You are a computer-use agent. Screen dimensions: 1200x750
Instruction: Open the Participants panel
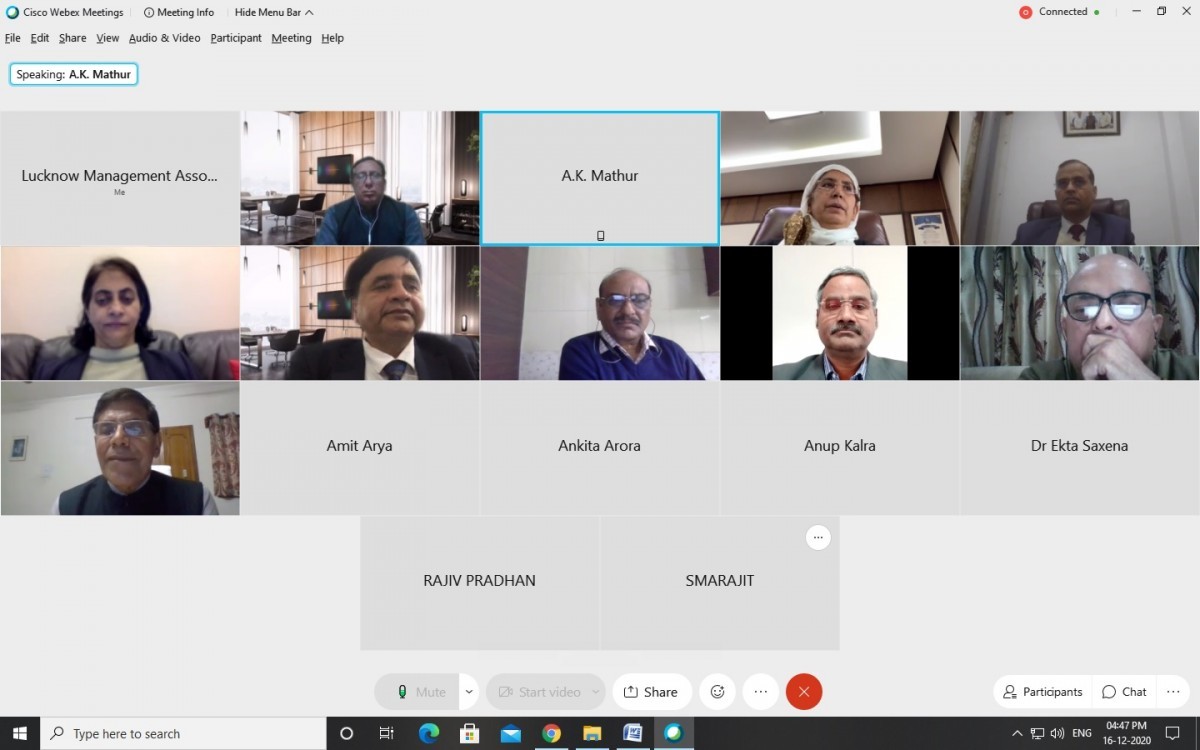[x=1043, y=692]
